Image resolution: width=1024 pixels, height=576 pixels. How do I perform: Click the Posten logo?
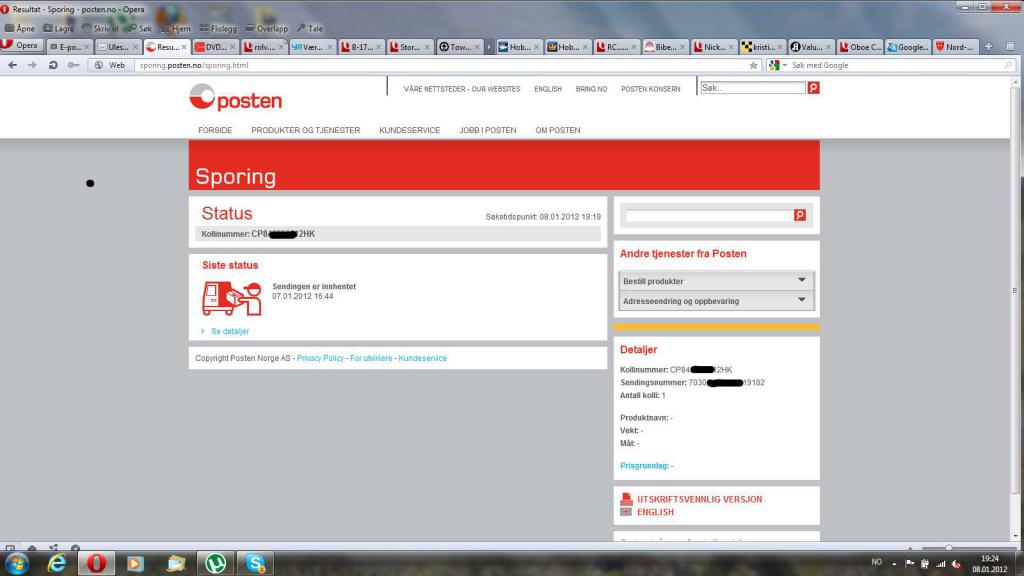[235, 98]
